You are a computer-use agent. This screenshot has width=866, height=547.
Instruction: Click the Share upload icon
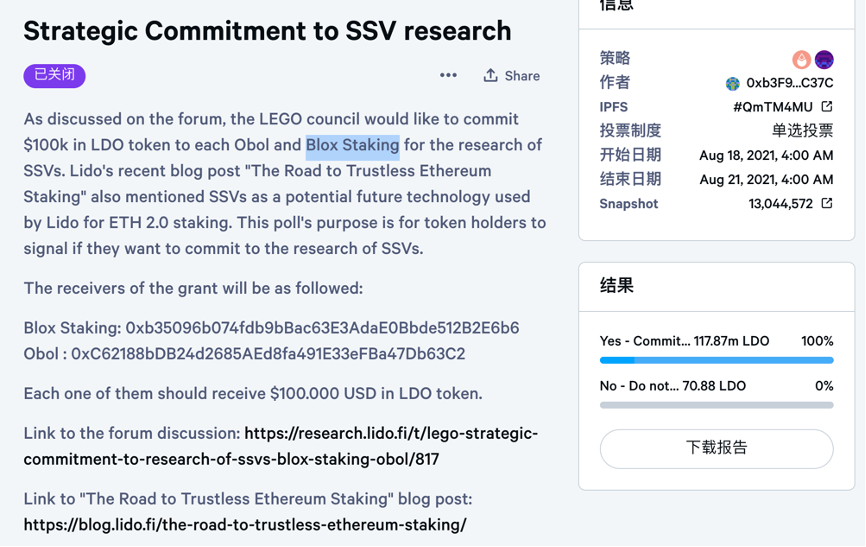[490, 75]
